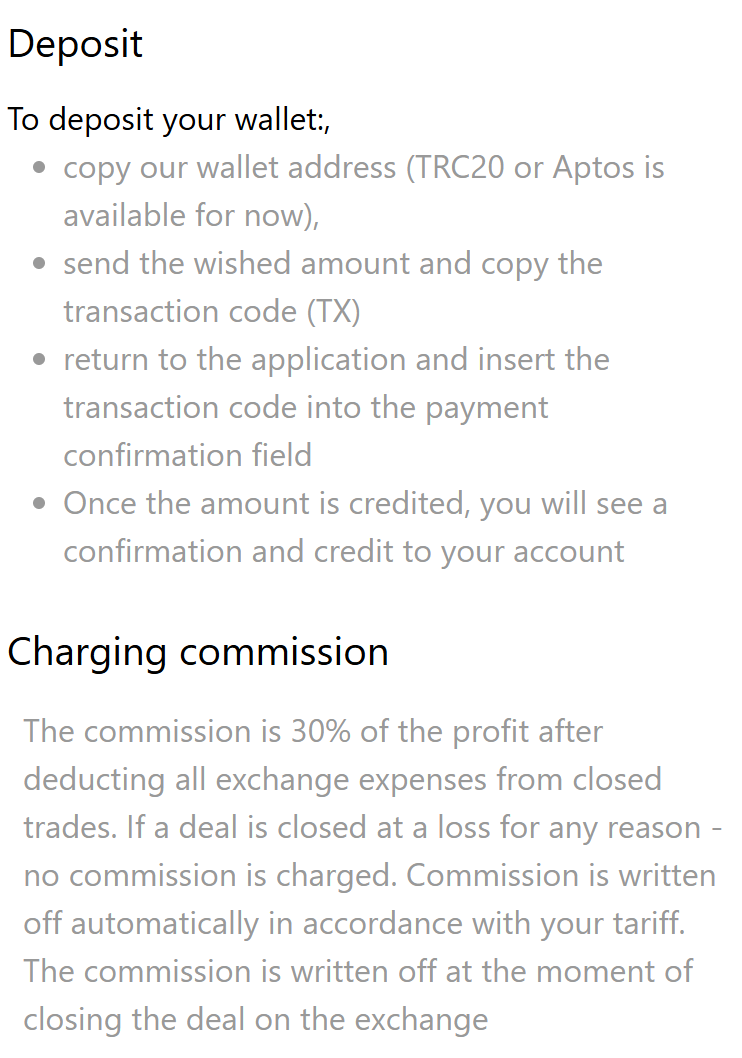Click the TRC20 text in the first bullet
742x1058 pixels.
click(x=461, y=167)
